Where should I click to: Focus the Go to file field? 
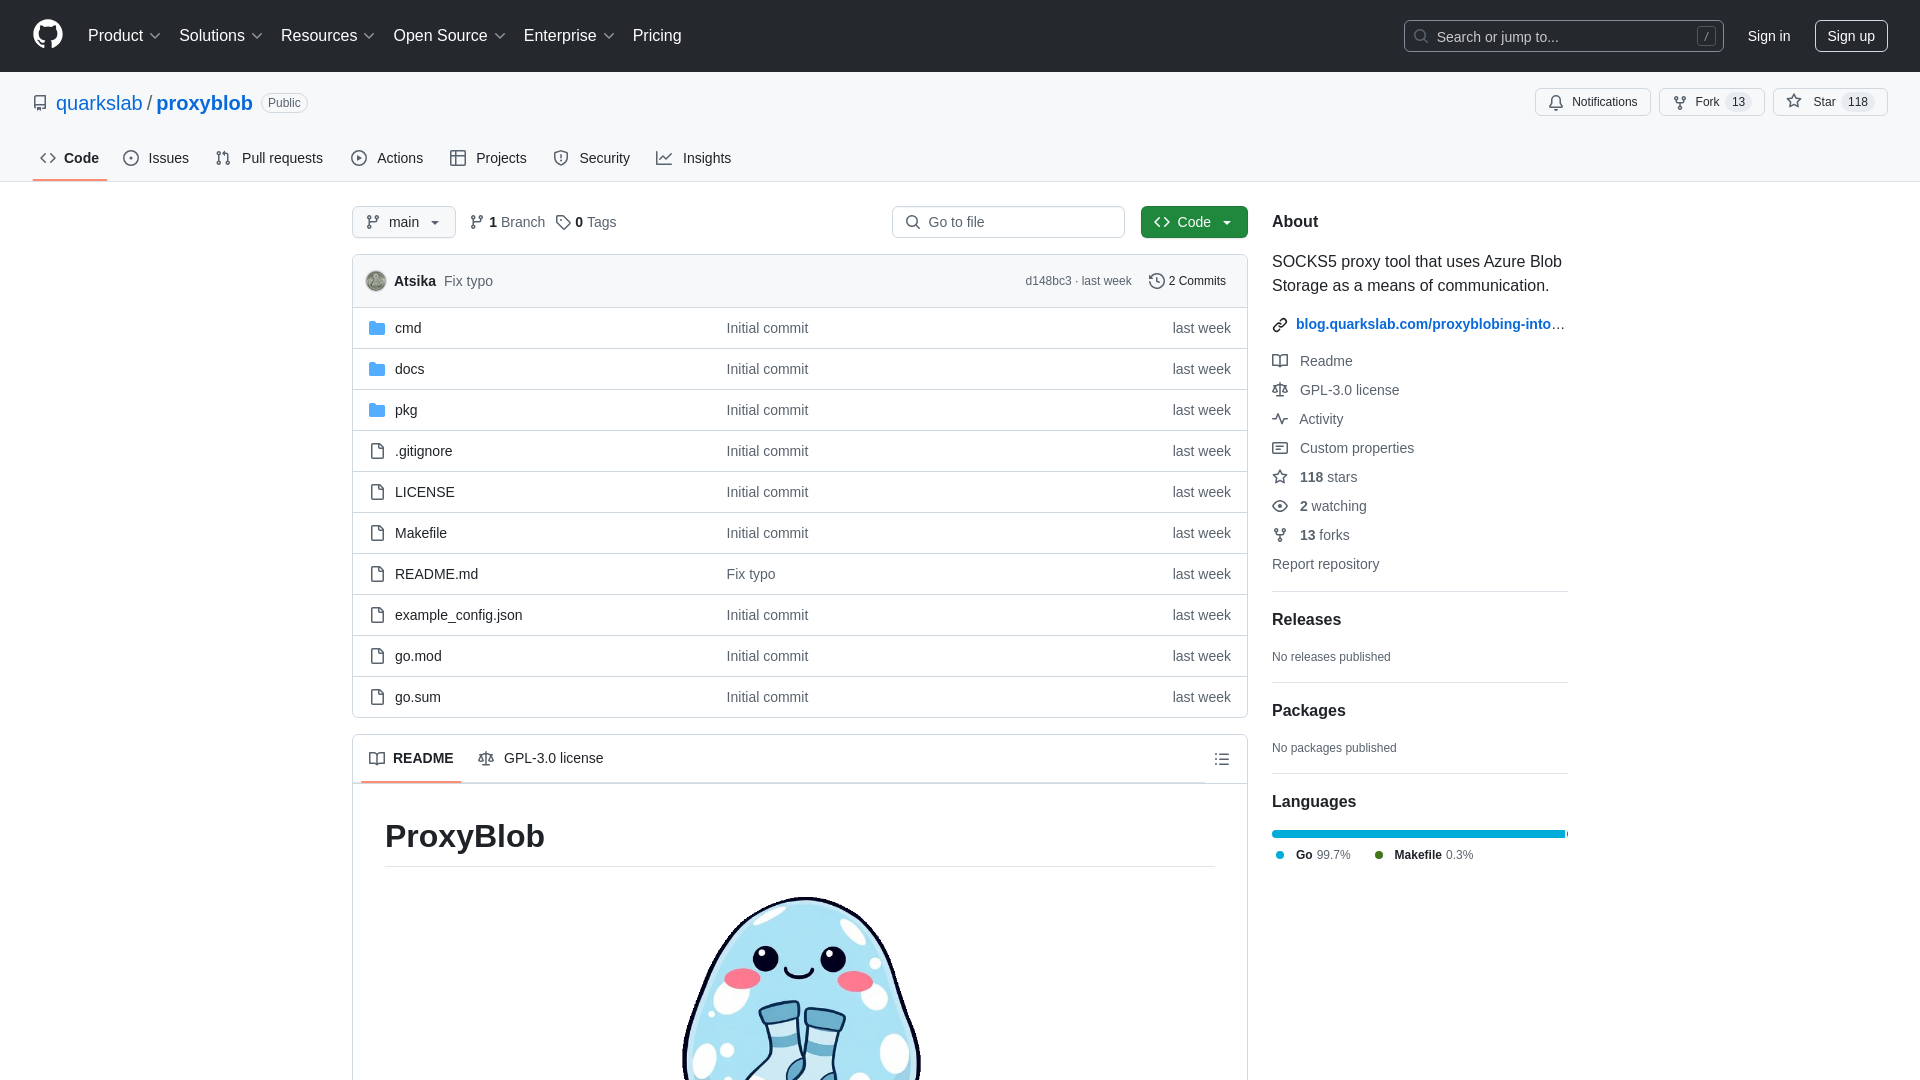(x=1008, y=222)
